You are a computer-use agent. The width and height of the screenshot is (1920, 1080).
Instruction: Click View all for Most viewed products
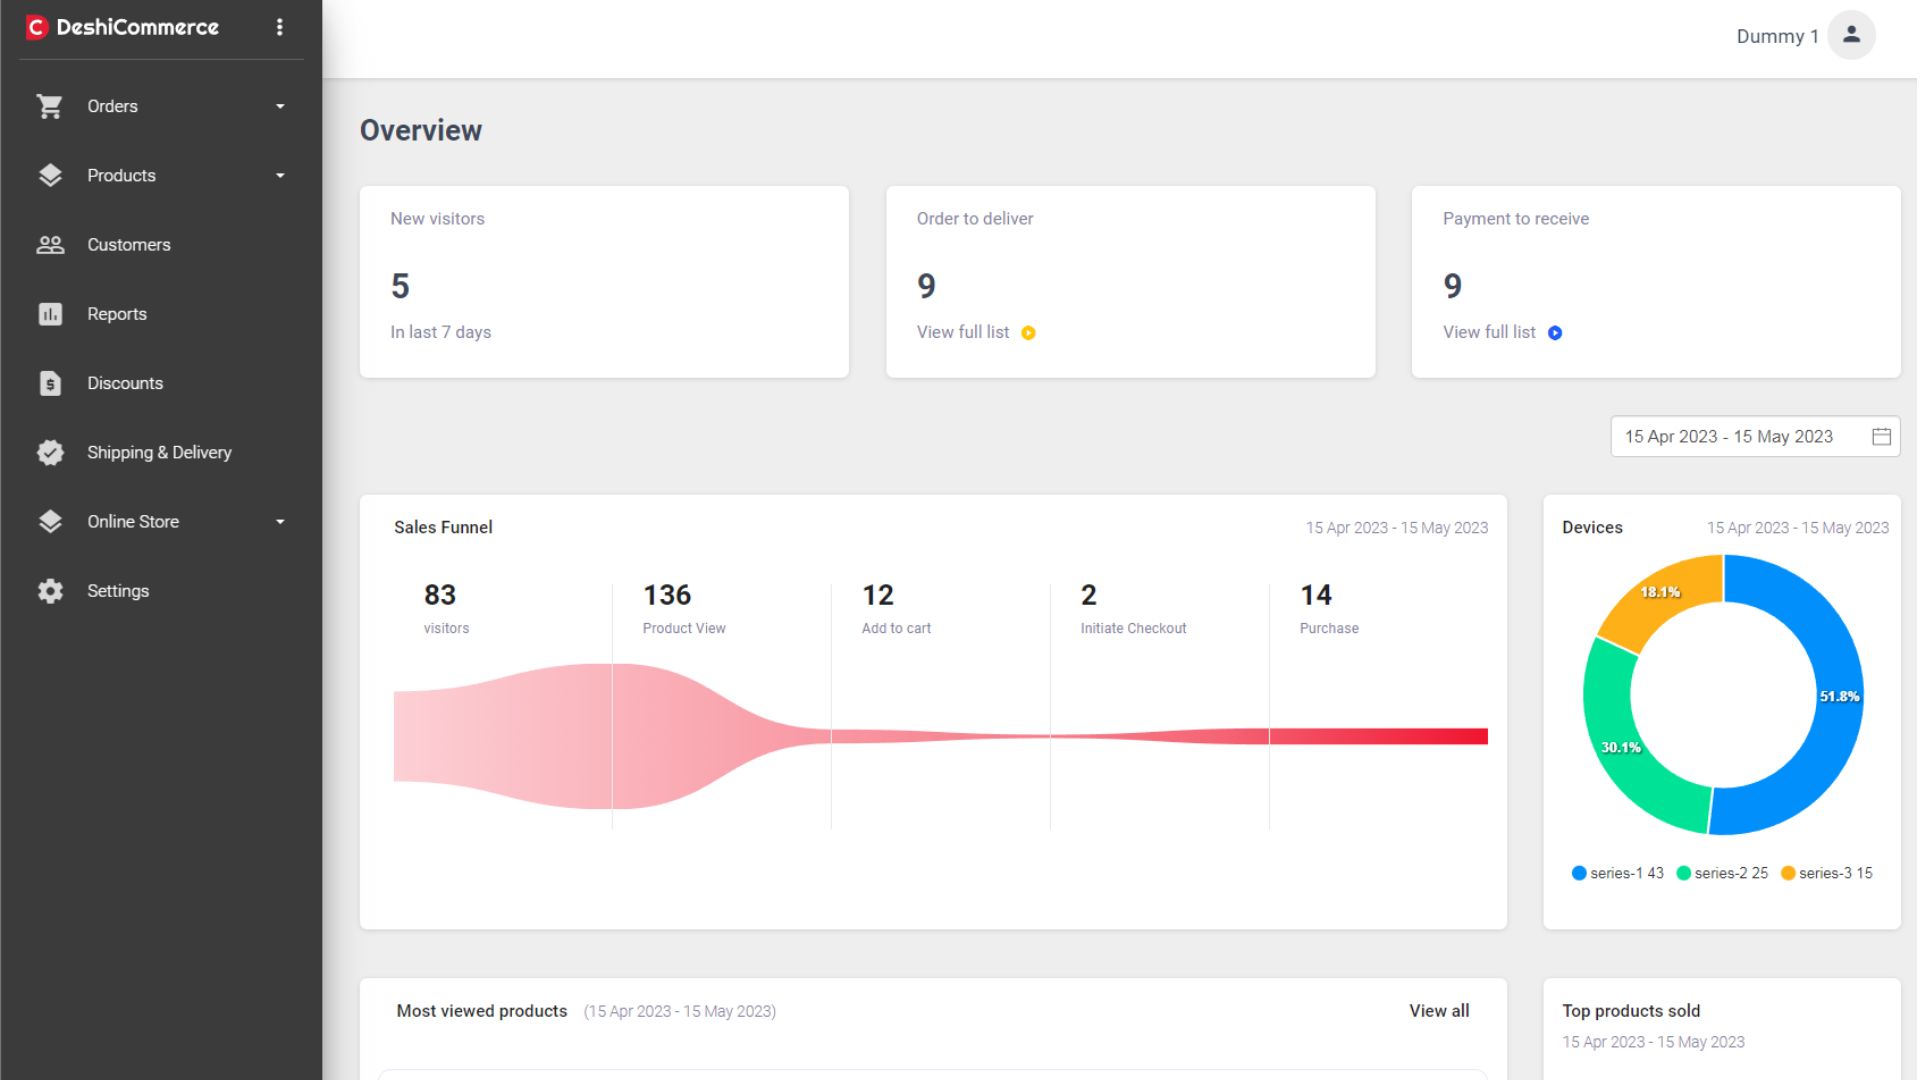[x=1438, y=1011]
